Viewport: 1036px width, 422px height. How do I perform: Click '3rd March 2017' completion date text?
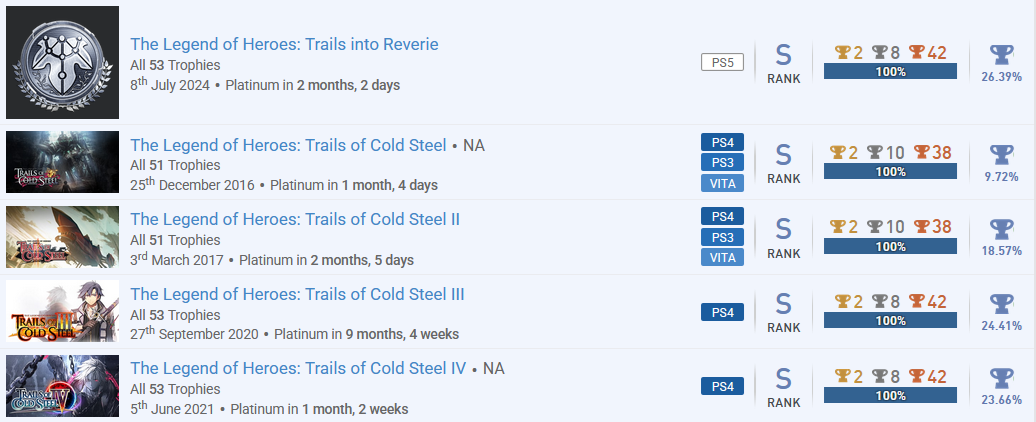tap(177, 259)
